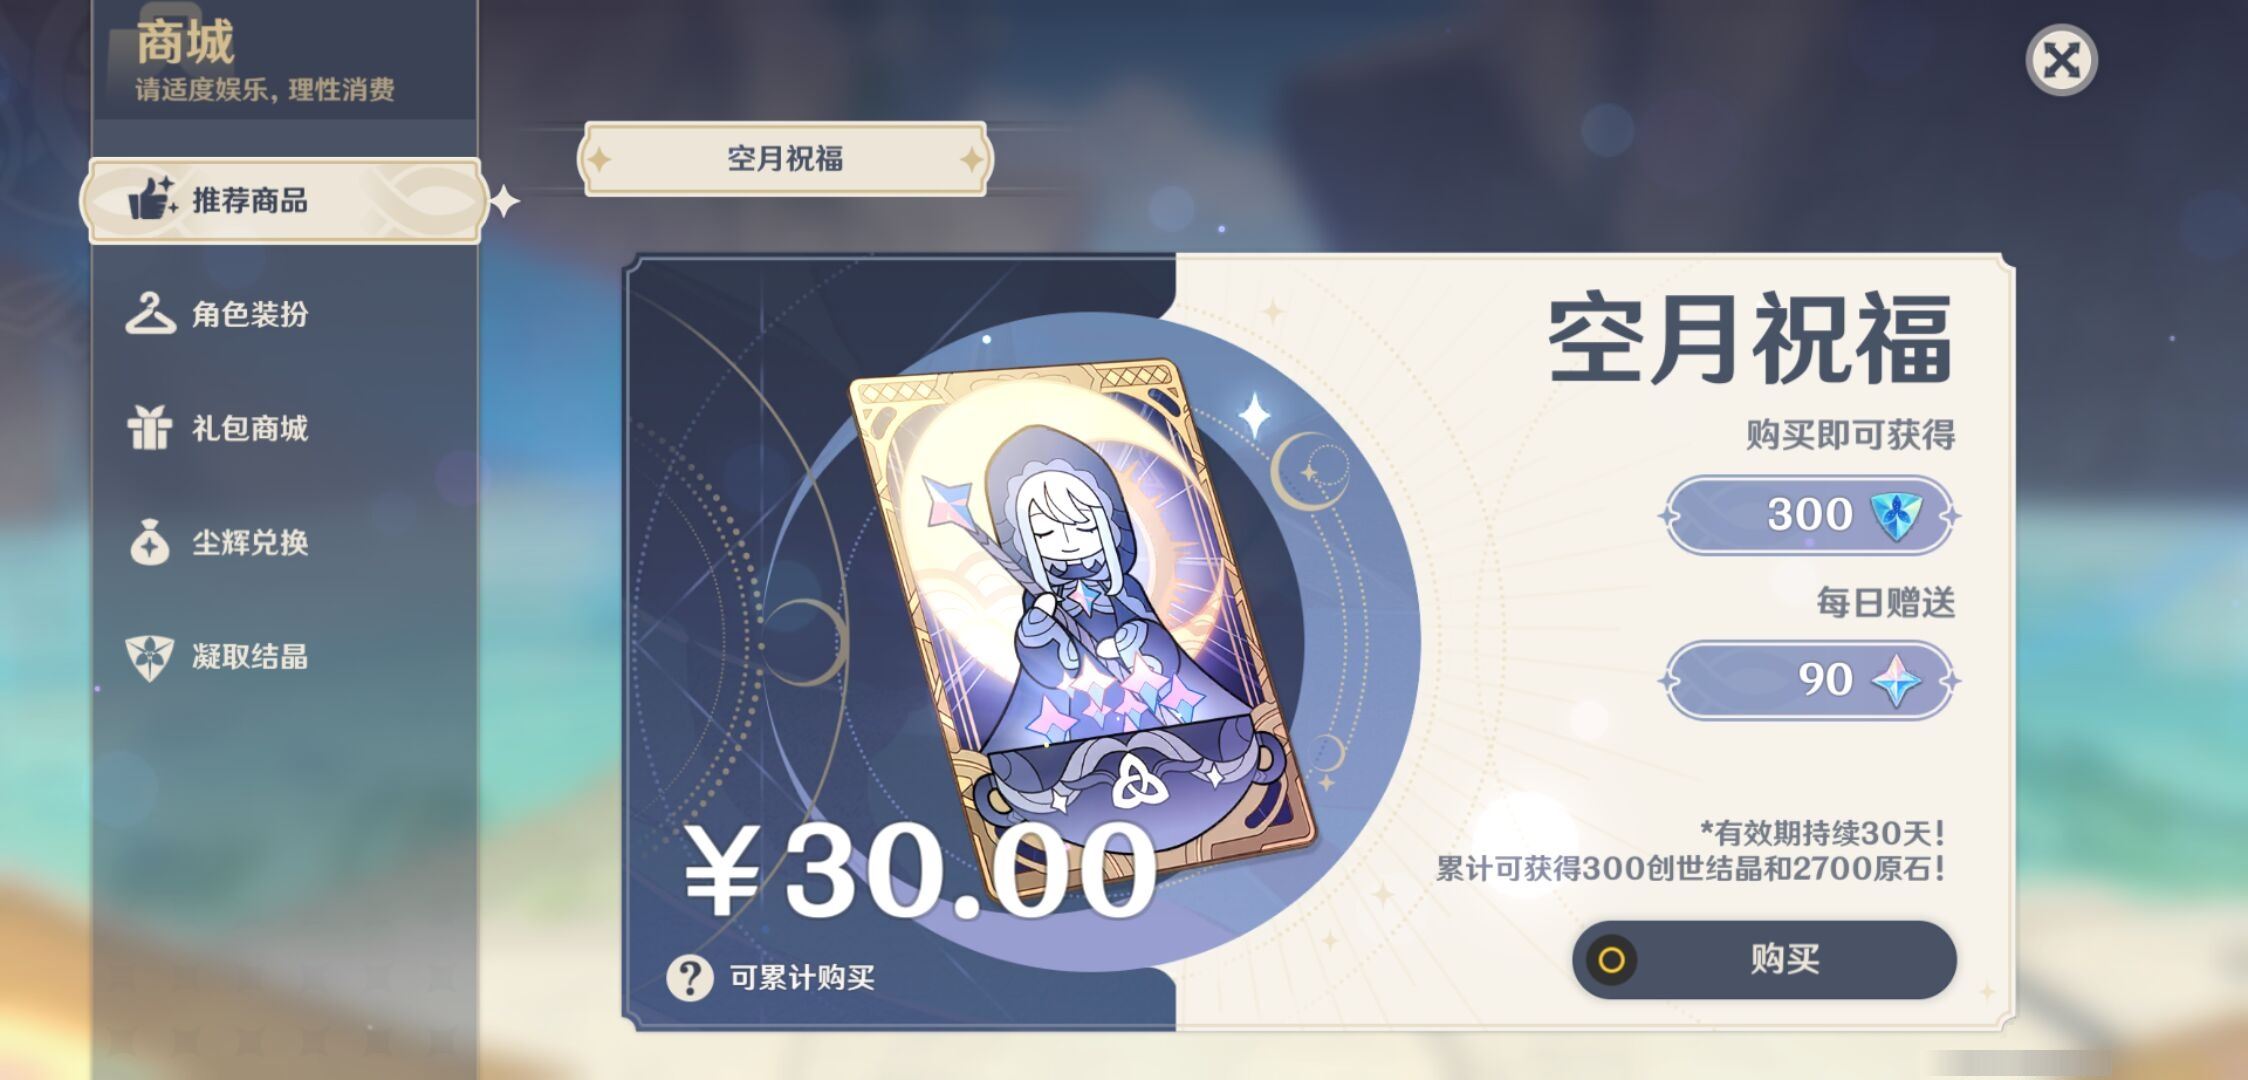Click the question mark help icon

click(690, 977)
